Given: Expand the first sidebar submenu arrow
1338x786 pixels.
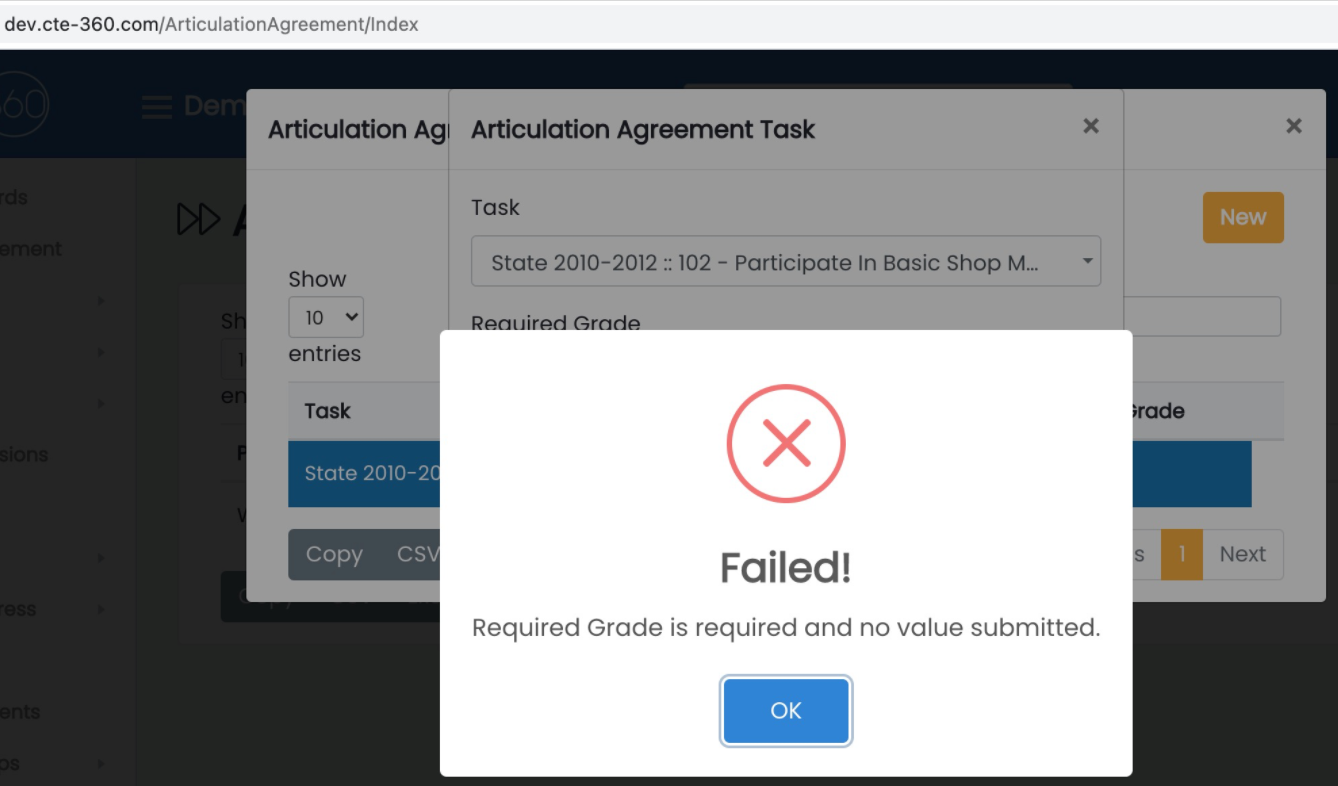Looking at the screenshot, I should 101,300.
